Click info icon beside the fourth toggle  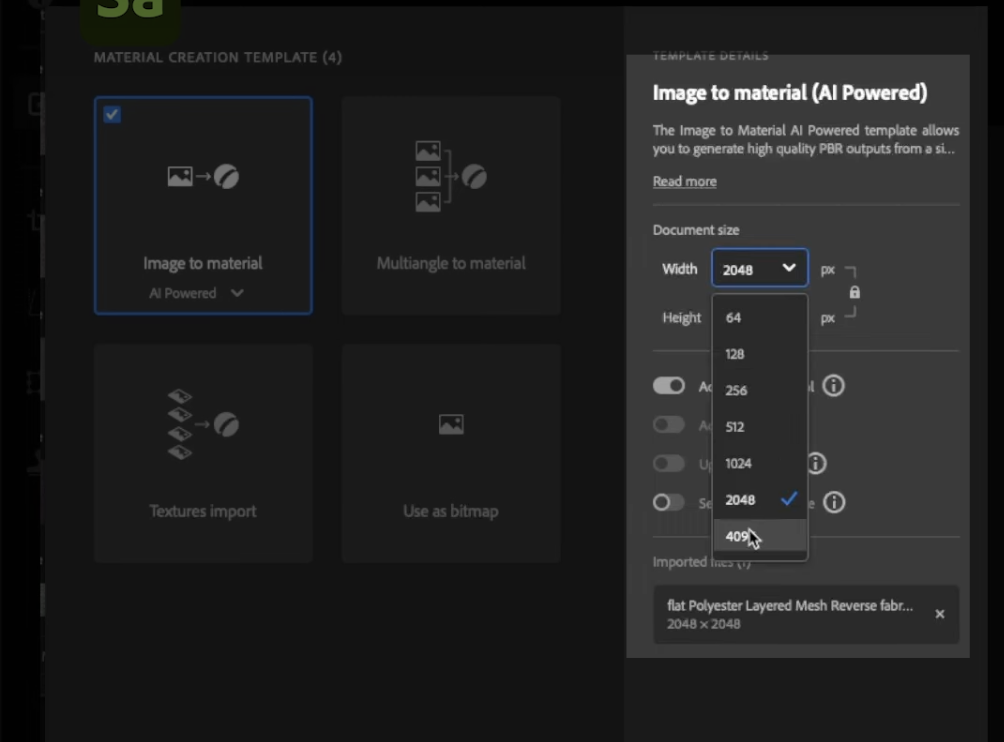click(834, 502)
